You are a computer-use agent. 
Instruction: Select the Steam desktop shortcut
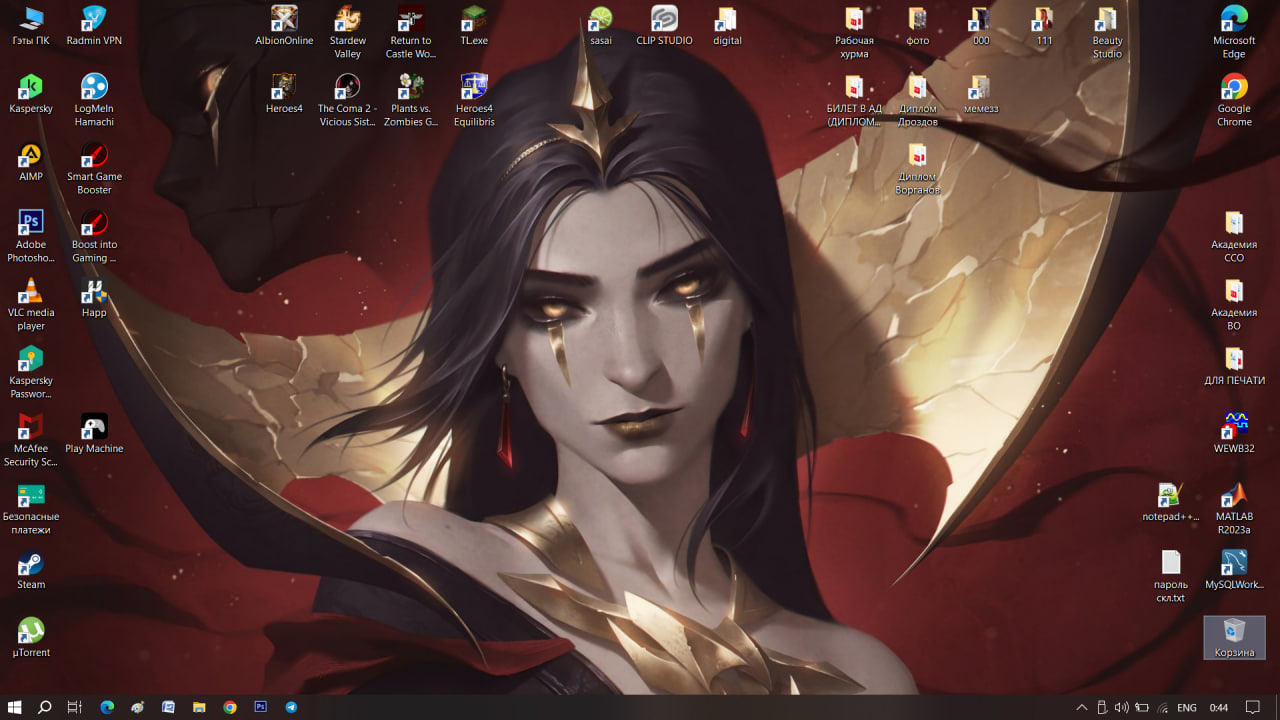(31, 566)
